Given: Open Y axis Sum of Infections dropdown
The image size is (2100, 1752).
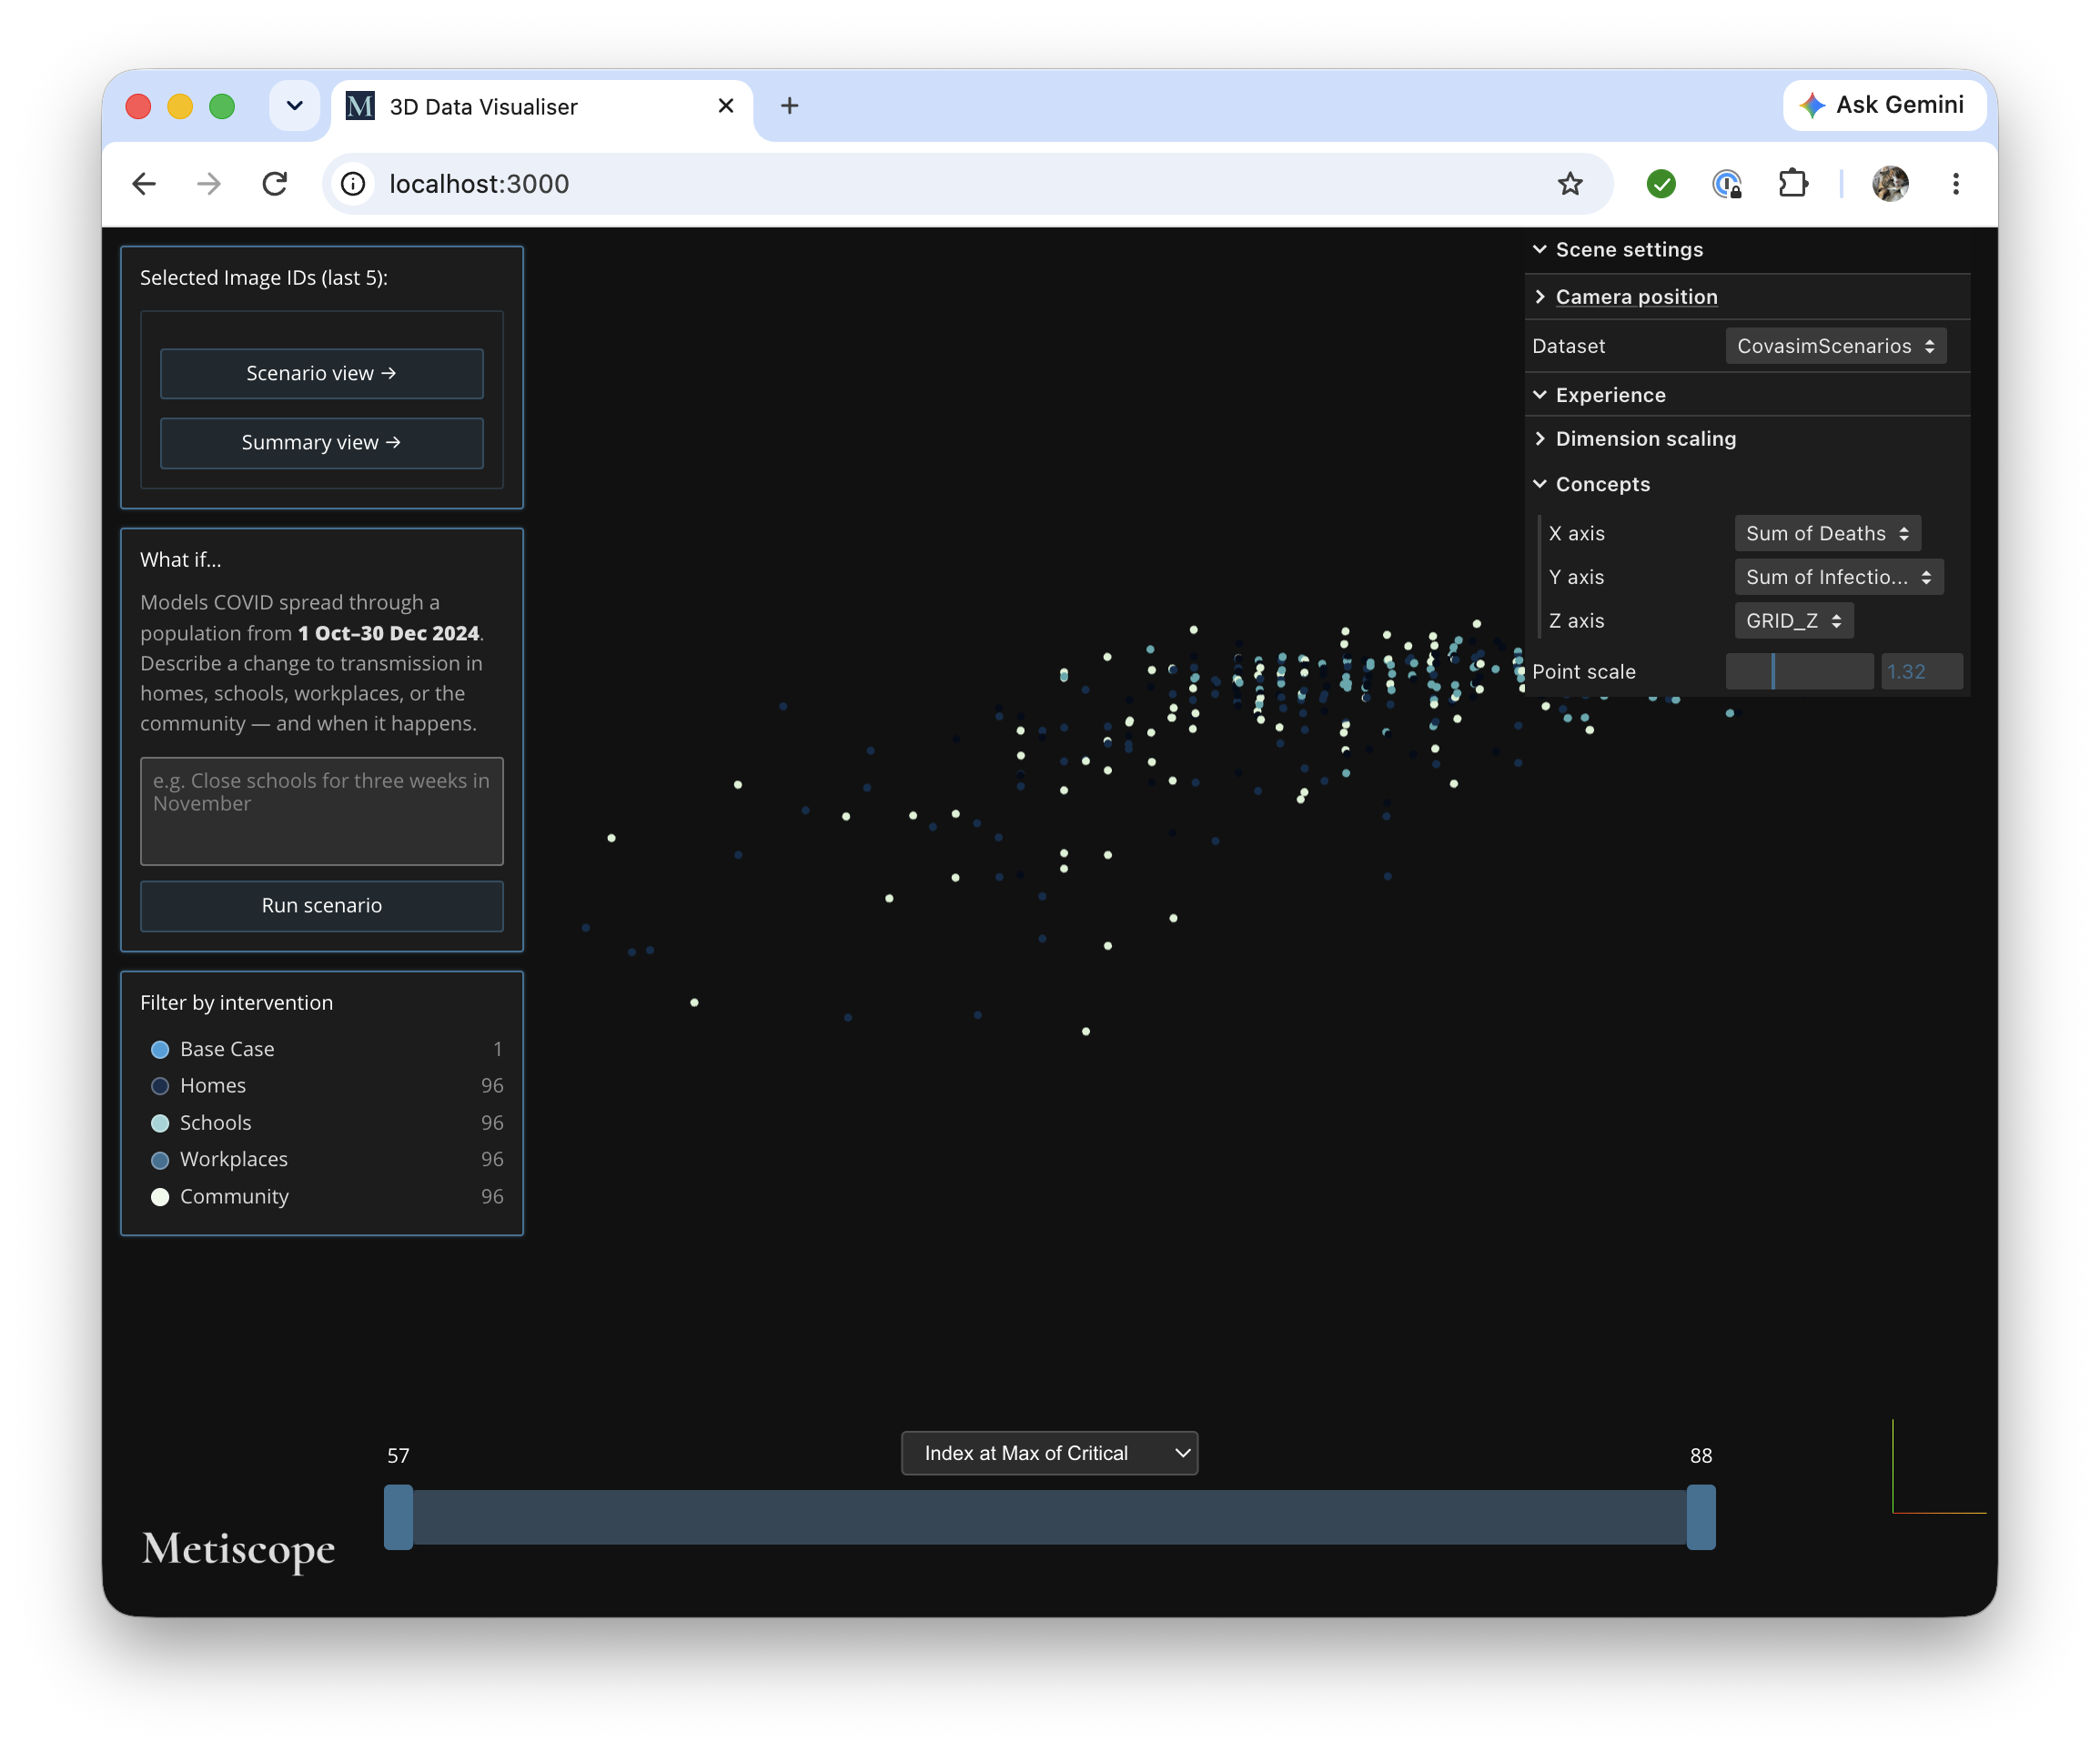Looking at the screenshot, I should click(1839, 577).
